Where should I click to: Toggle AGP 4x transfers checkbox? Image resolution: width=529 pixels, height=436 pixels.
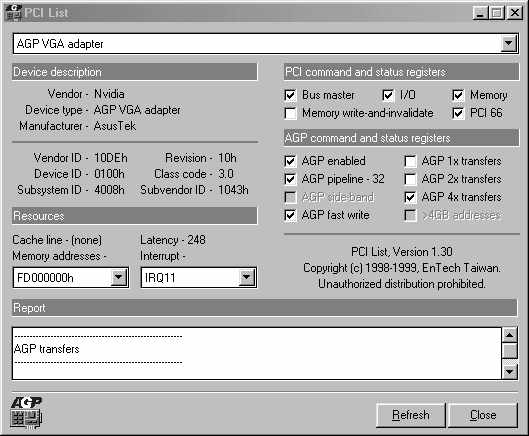coord(410,197)
